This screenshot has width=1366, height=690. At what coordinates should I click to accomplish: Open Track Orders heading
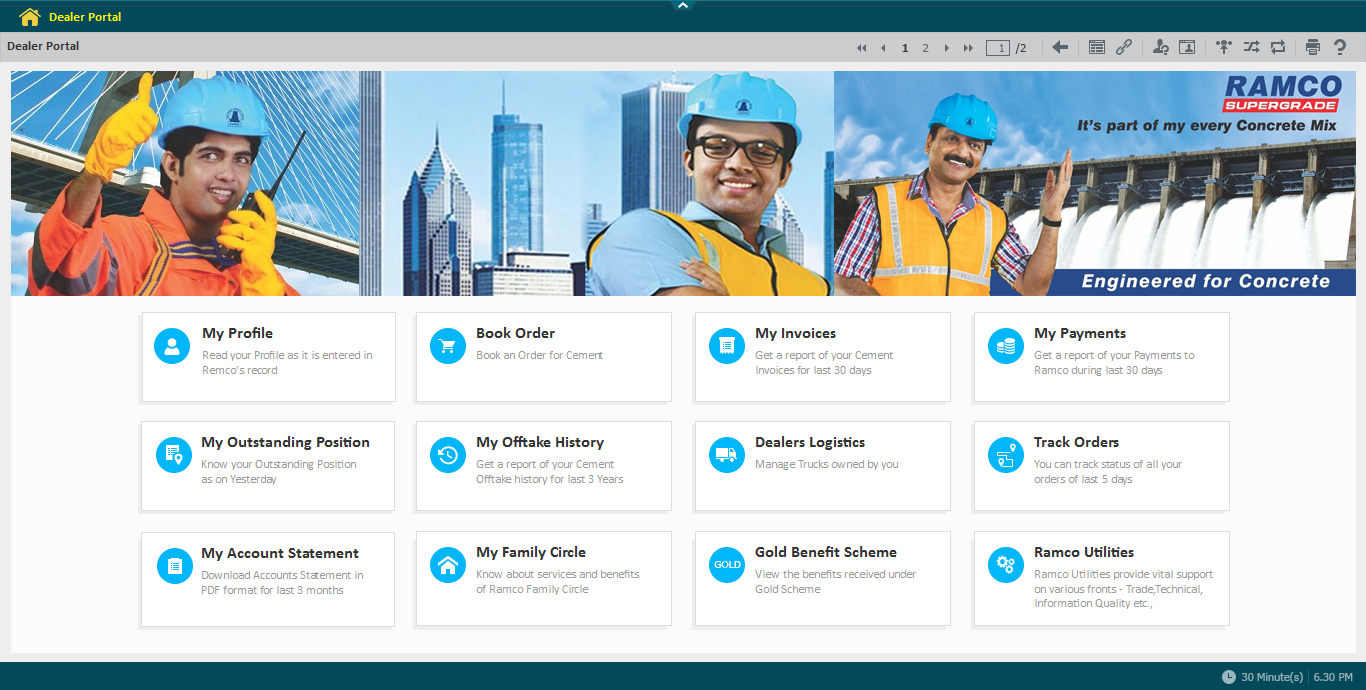[x=1076, y=442]
